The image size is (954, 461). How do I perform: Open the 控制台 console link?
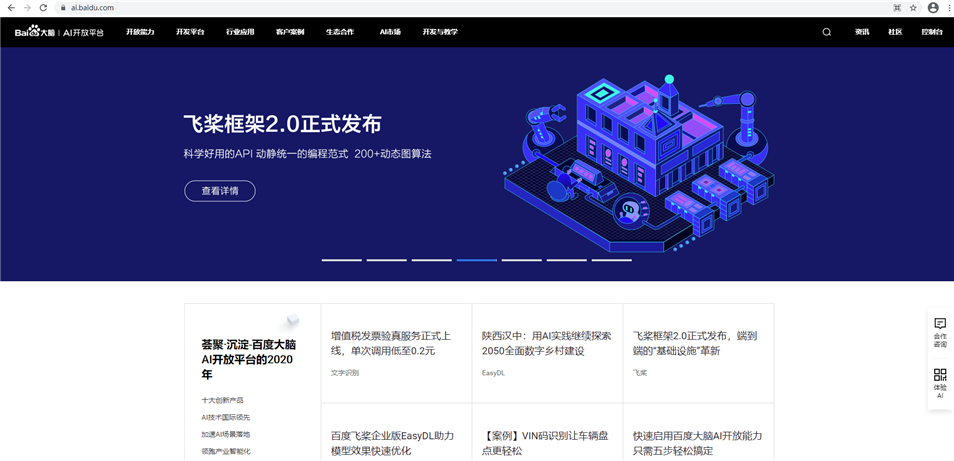(931, 32)
